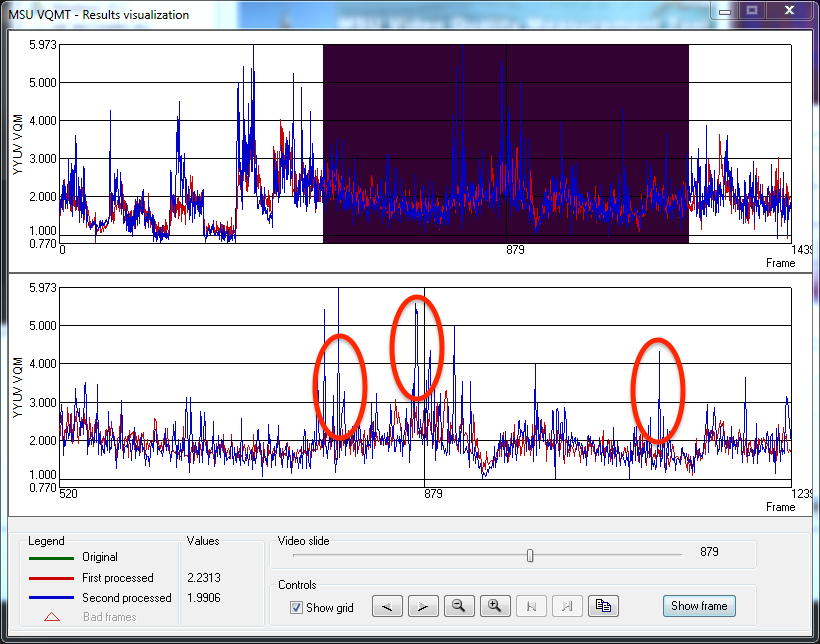Viewport: 820px width, 644px height.
Task: Click the 5.973 max label of upper graph
Action: coord(43,45)
